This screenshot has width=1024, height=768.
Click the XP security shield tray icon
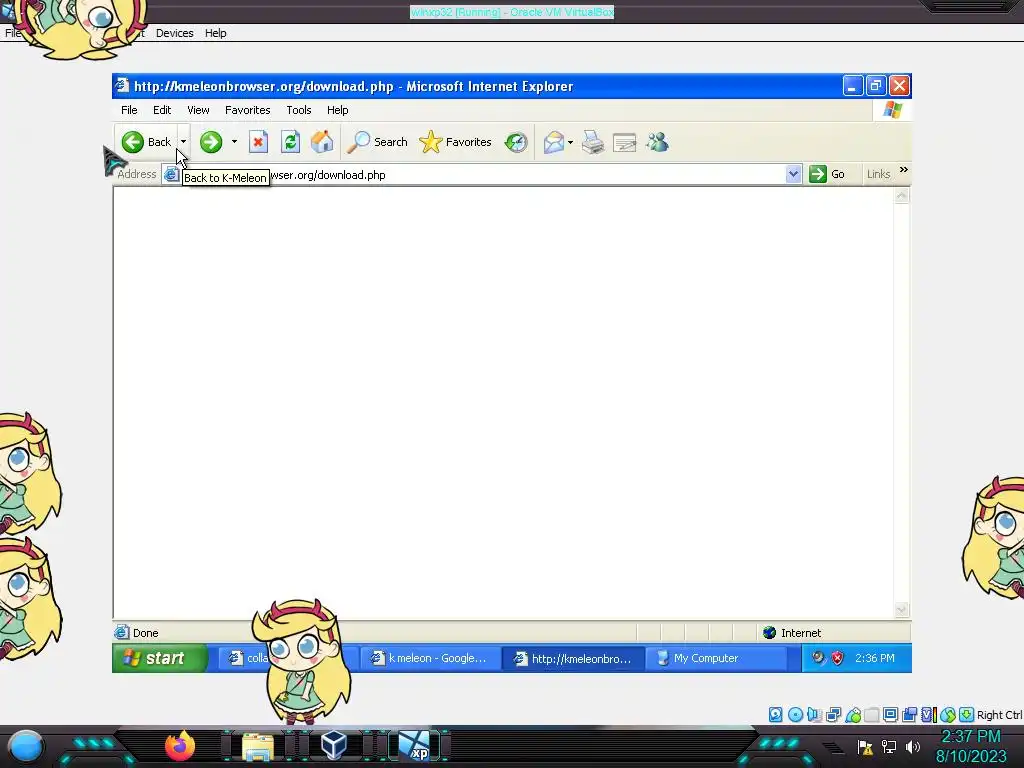837,658
